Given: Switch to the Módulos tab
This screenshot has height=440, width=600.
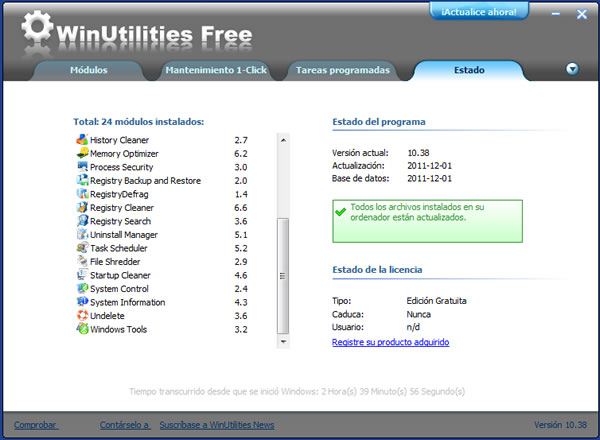Looking at the screenshot, I should [x=88, y=70].
